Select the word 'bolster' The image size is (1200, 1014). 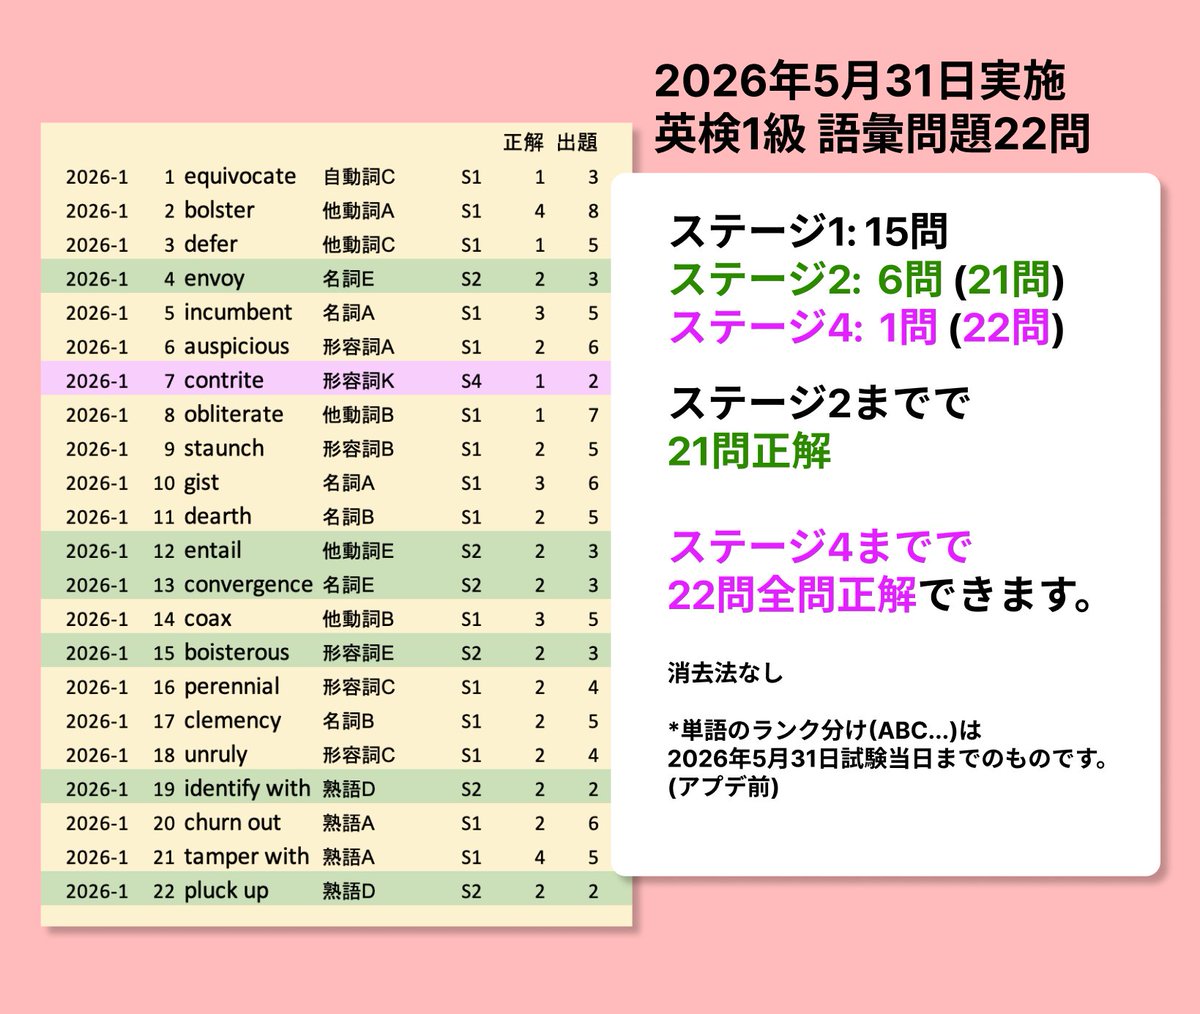(x=219, y=211)
